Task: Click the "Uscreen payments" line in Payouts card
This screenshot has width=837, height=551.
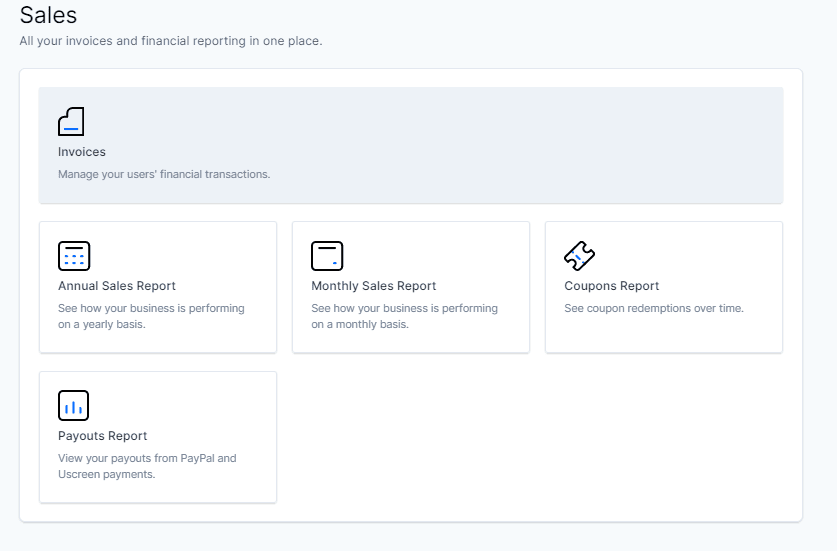Action: pos(107,475)
